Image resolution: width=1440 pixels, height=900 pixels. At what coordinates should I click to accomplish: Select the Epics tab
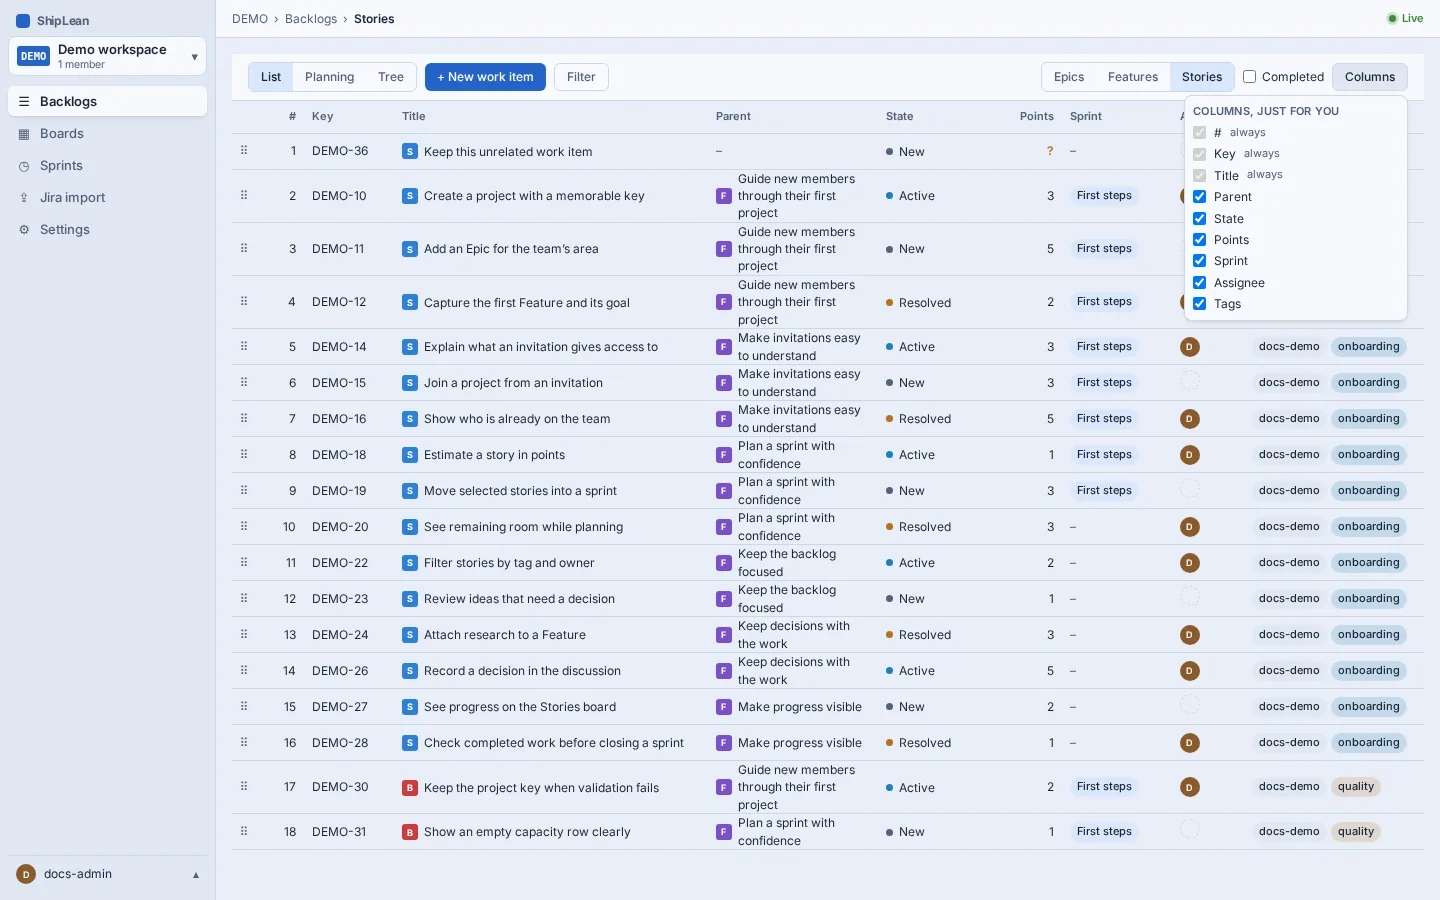(x=1069, y=77)
